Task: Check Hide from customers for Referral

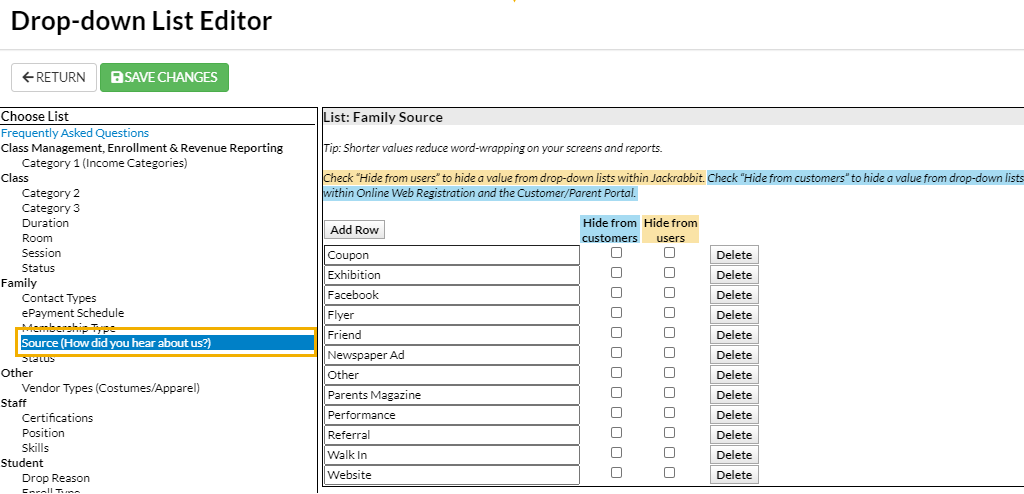Action: [616, 433]
